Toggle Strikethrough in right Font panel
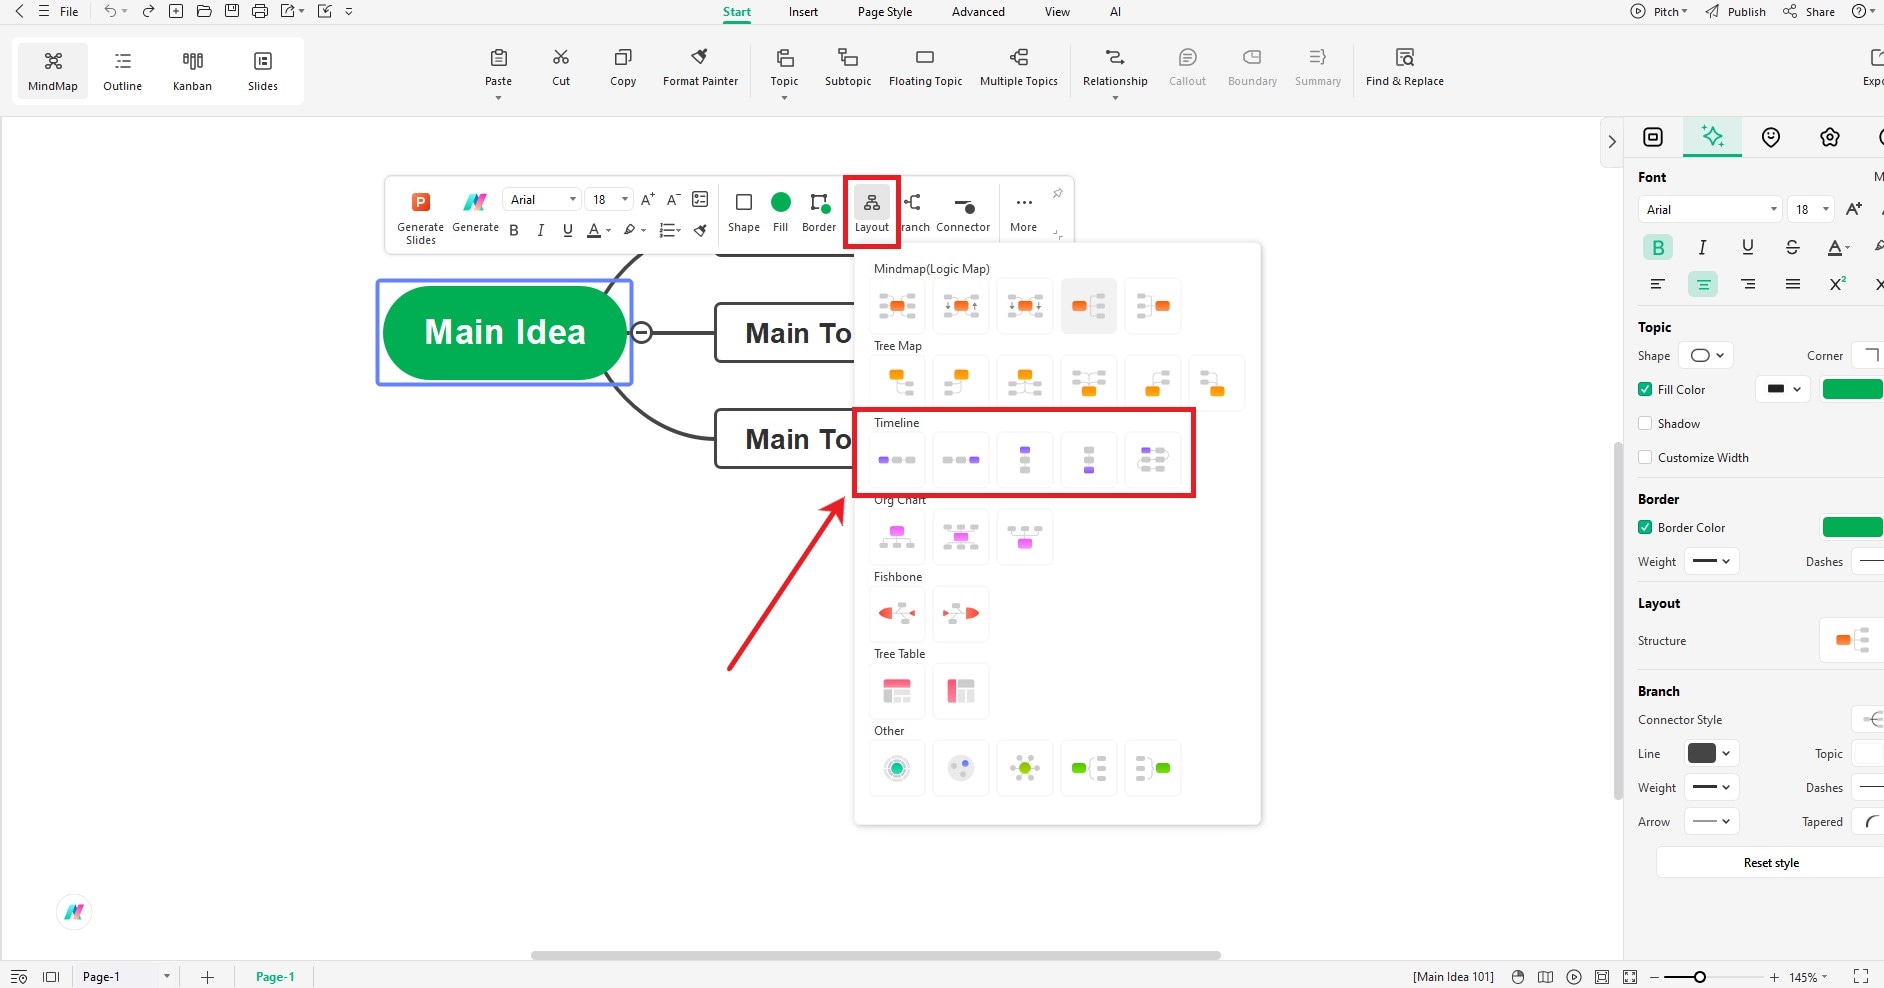 1792,247
